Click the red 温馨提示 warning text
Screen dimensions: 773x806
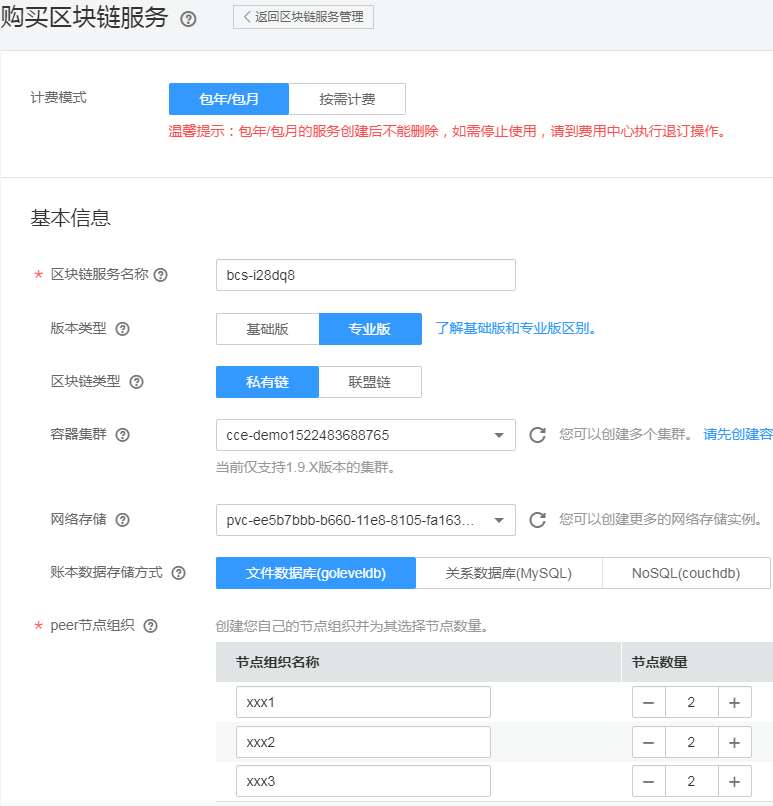tap(447, 132)
